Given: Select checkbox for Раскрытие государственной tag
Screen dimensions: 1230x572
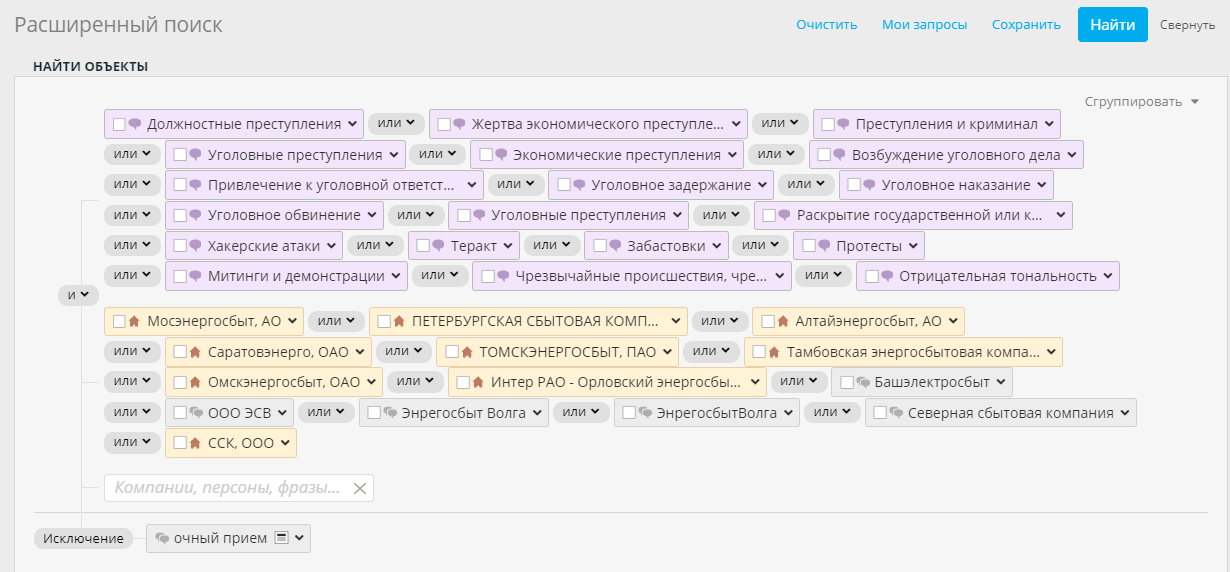Looking at the screenshot, I should (x=769, y=215).
